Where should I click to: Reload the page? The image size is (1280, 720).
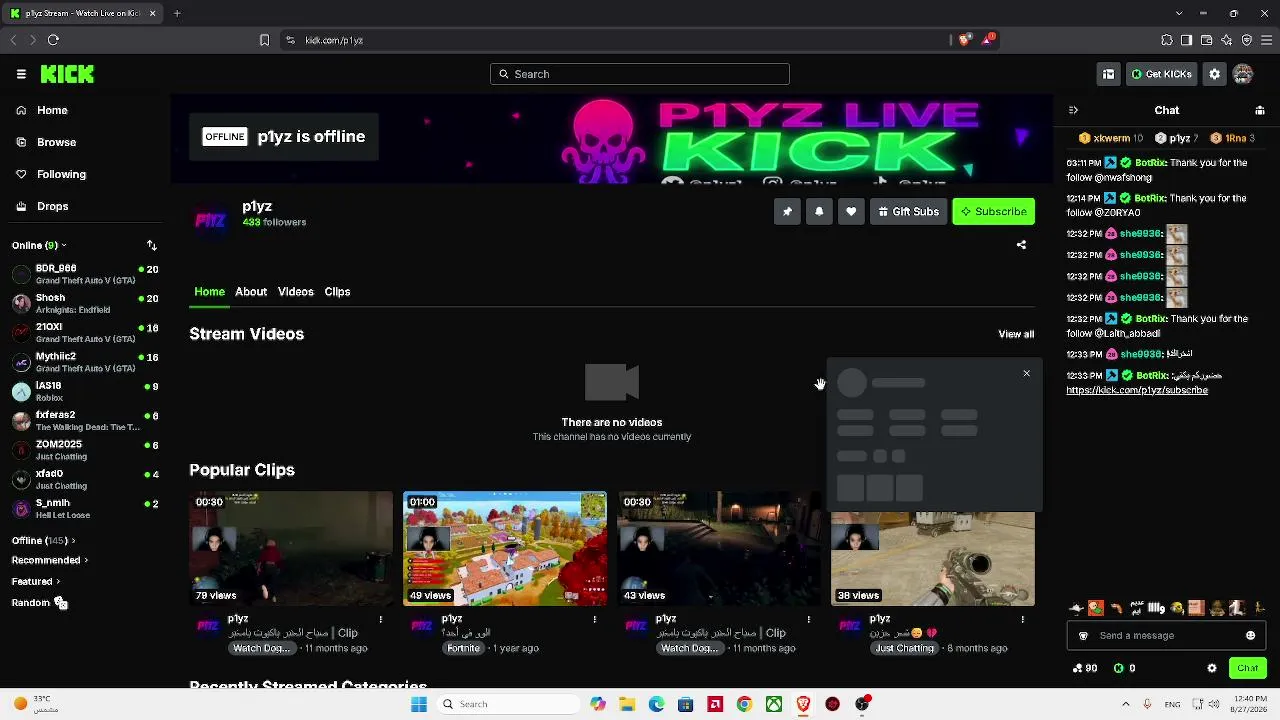click(53, 40)
